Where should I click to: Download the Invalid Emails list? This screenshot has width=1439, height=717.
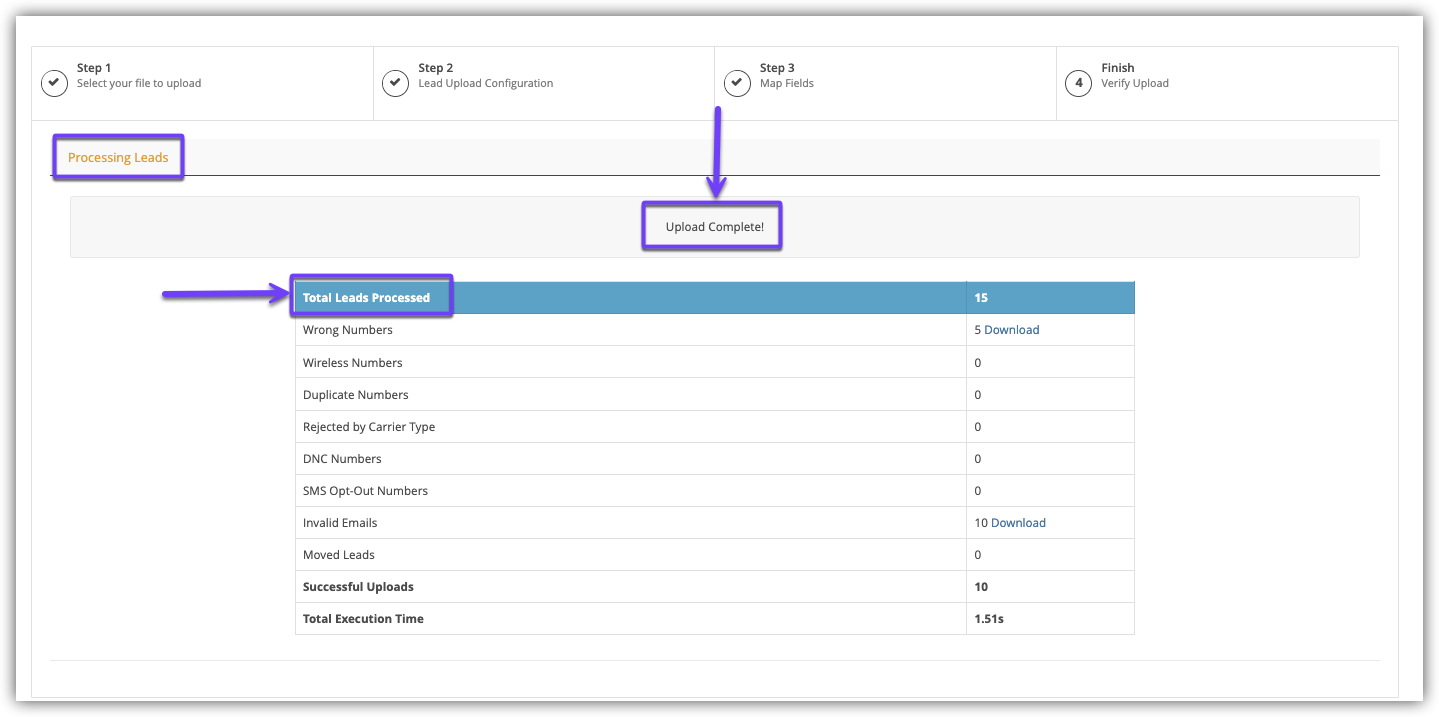click(x=1018, y=523)
